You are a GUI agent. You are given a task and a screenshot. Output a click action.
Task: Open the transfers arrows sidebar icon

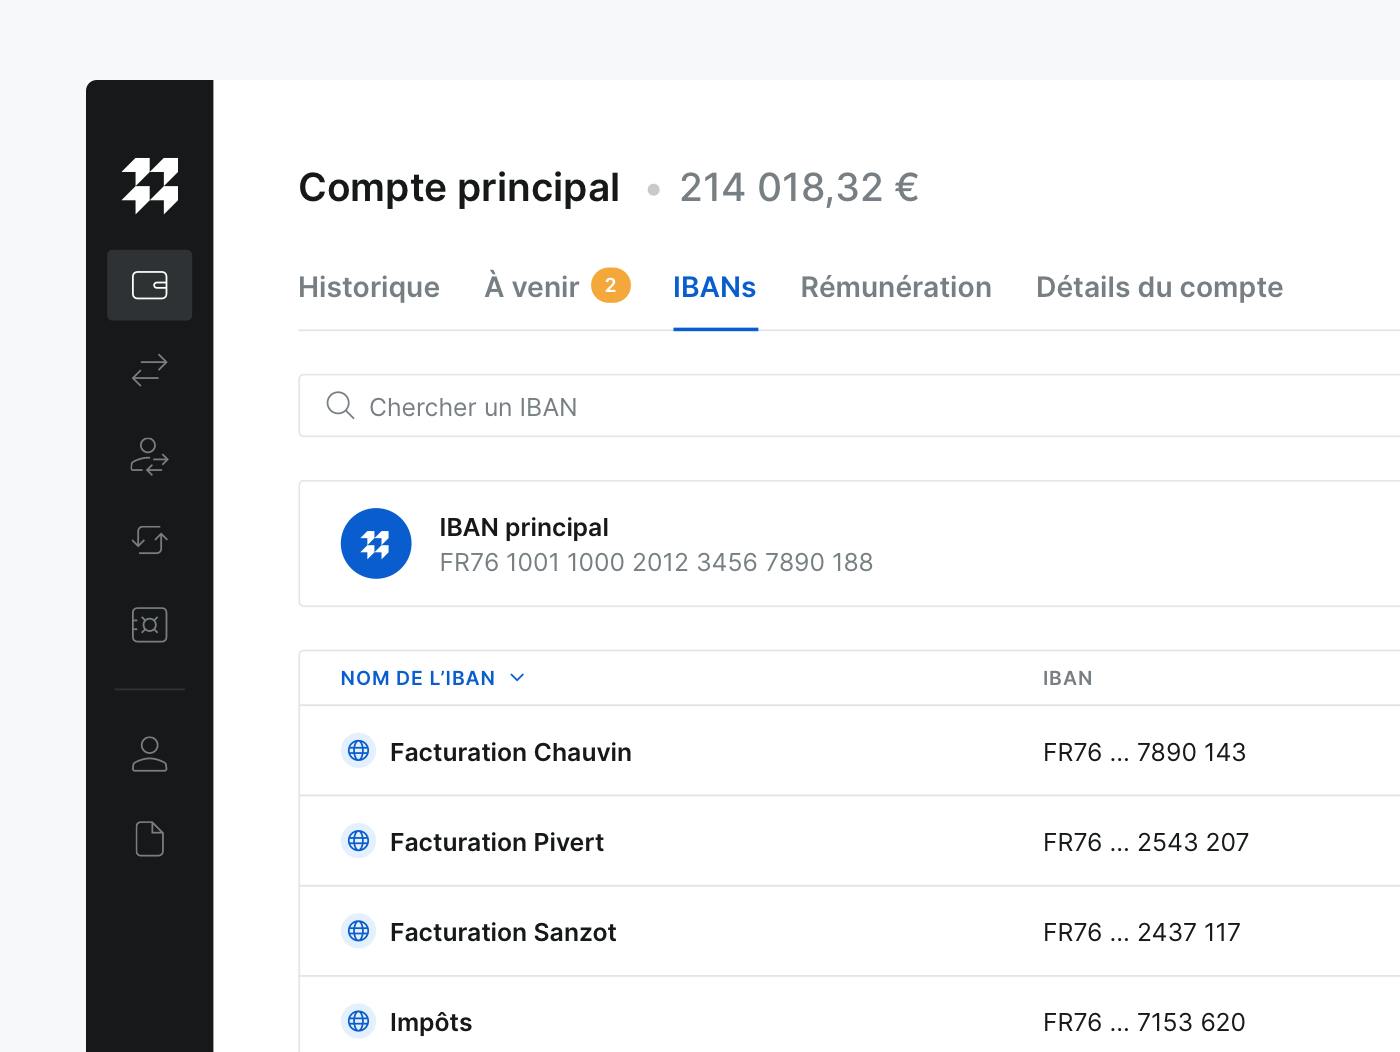click(x=150, y=370)
